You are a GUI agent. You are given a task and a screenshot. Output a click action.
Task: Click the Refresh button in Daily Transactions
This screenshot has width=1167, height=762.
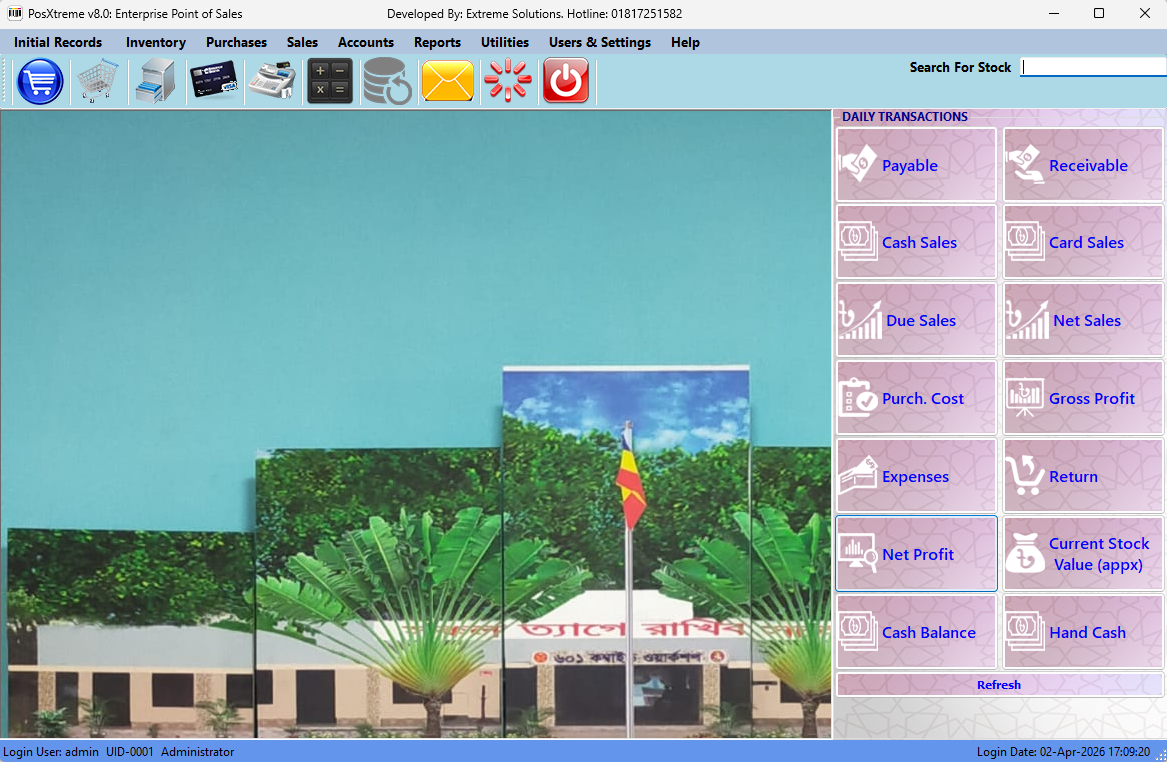coord(999,685)
